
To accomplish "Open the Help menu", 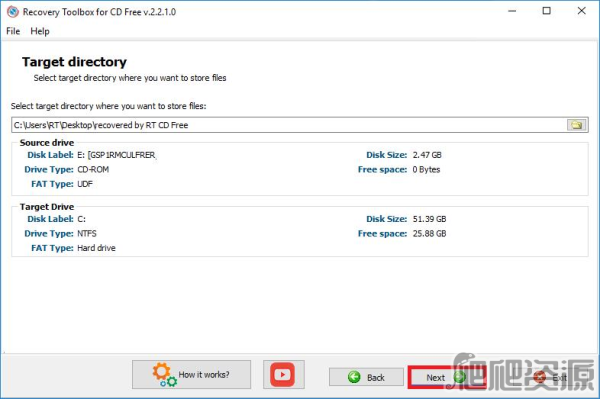I will click(40, 31).
